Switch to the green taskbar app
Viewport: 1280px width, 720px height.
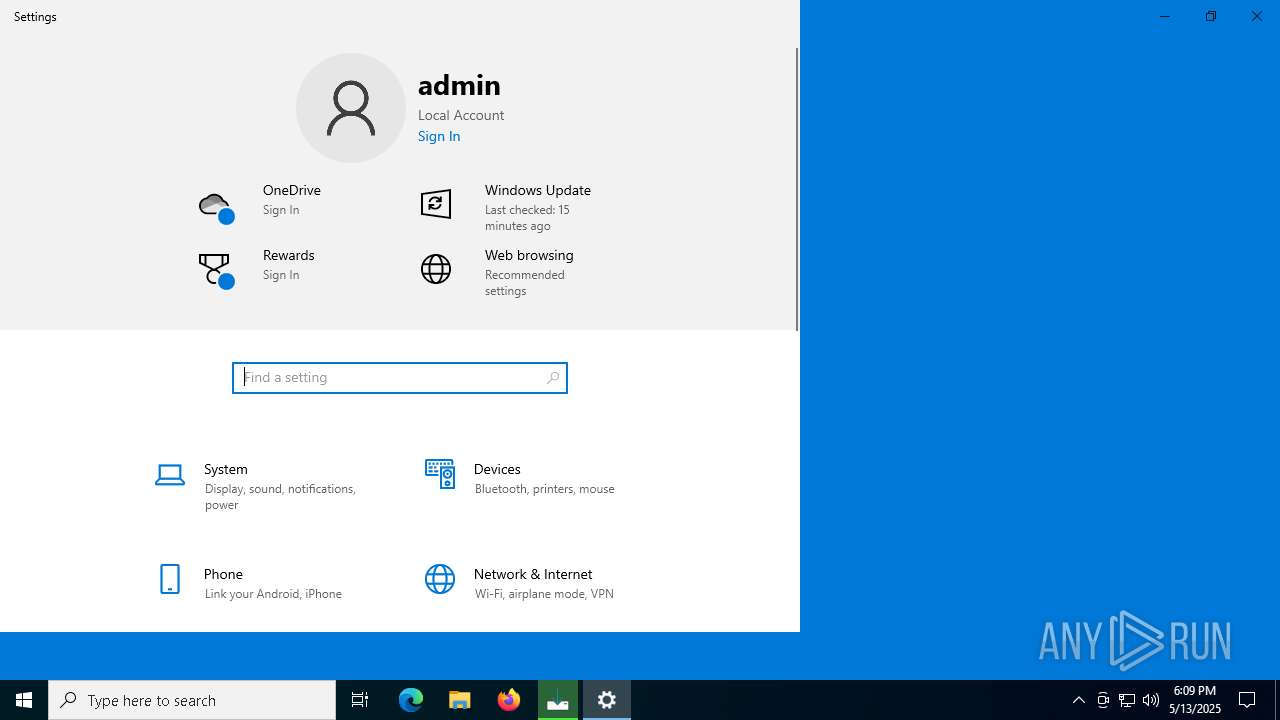point(558,700)
